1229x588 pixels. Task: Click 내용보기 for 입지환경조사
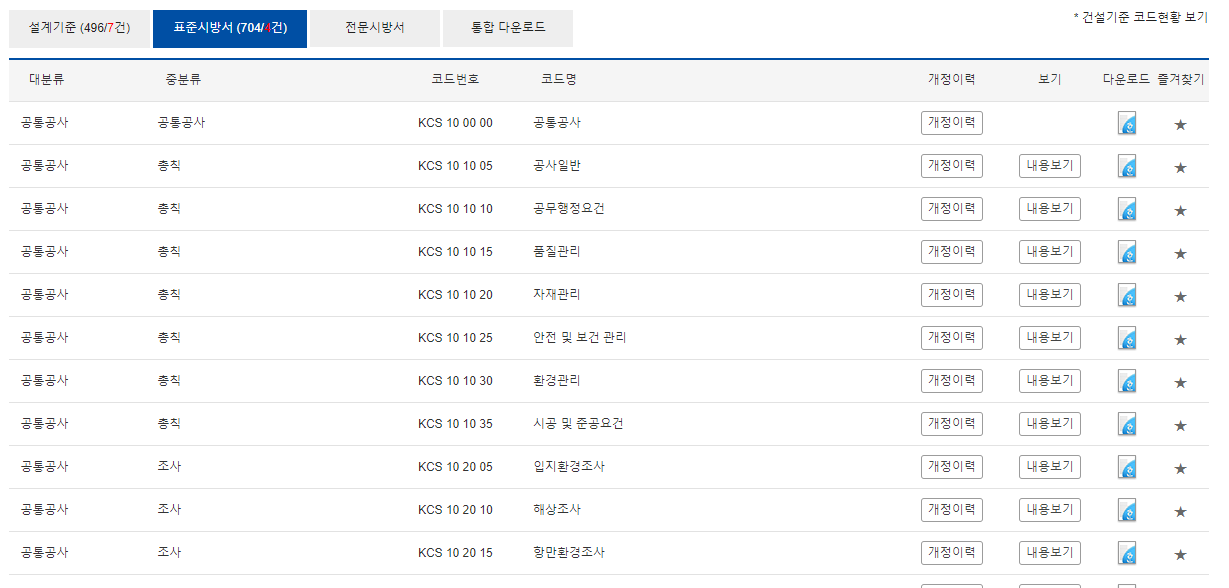[1050, 467]
